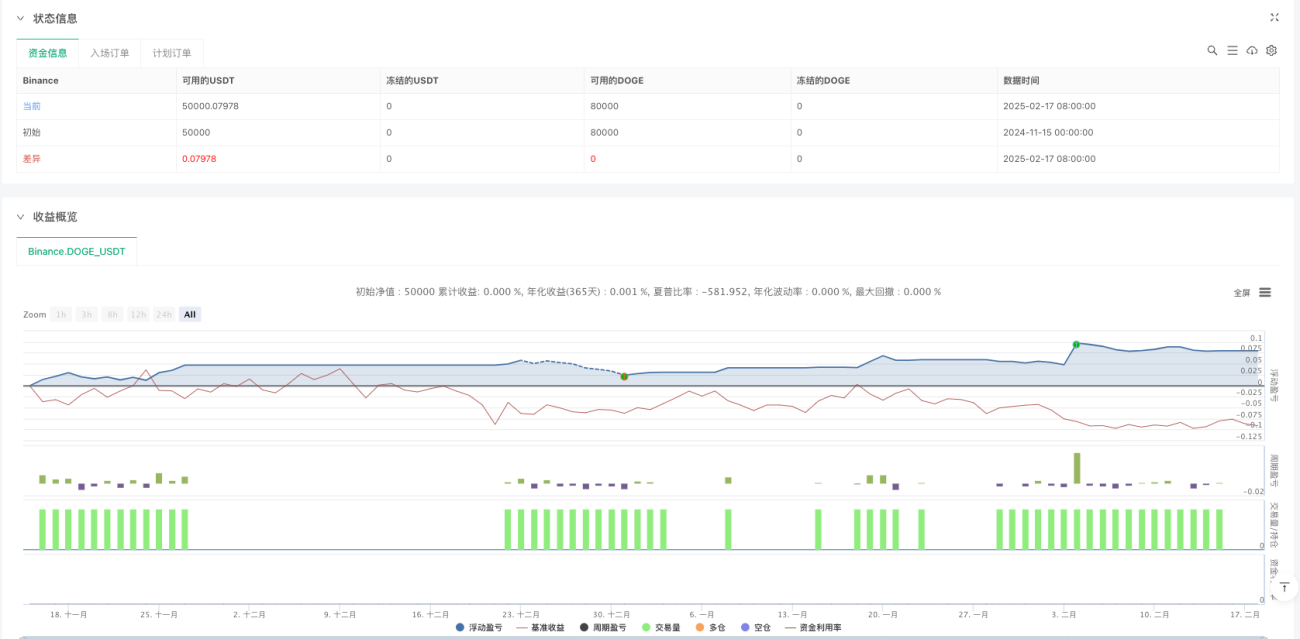1300x639 pixels.
Task: Toggle the 多仓 legend series
Action: 710,627
